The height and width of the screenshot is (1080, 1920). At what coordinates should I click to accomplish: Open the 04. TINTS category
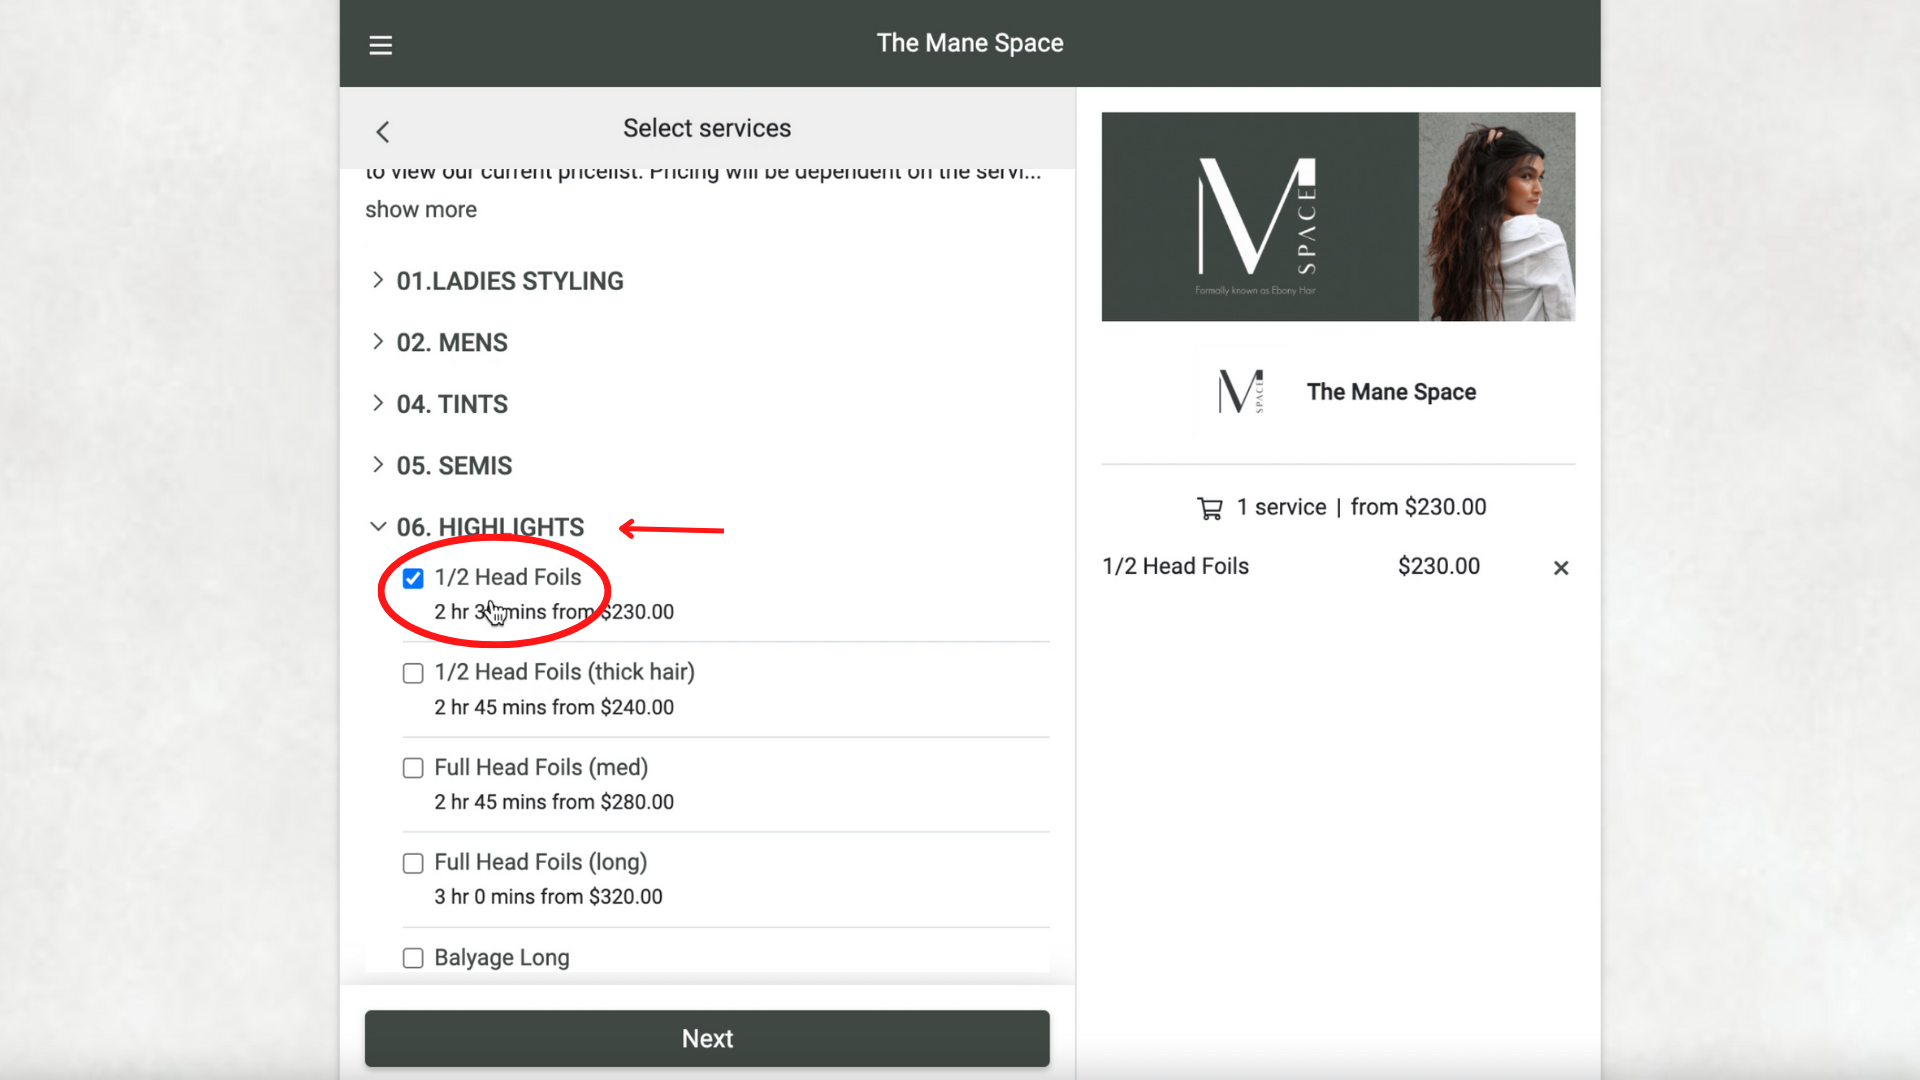pyautogui.click(x=451, y=404)
